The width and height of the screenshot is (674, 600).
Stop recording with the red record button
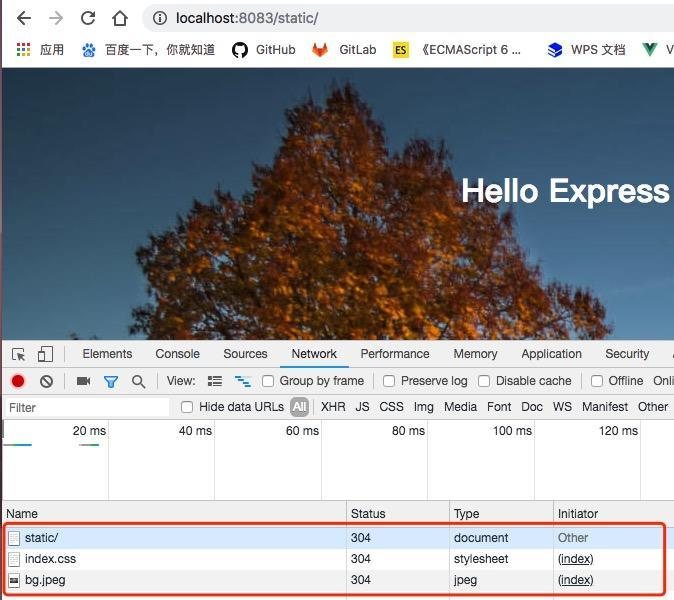[18, 381]
